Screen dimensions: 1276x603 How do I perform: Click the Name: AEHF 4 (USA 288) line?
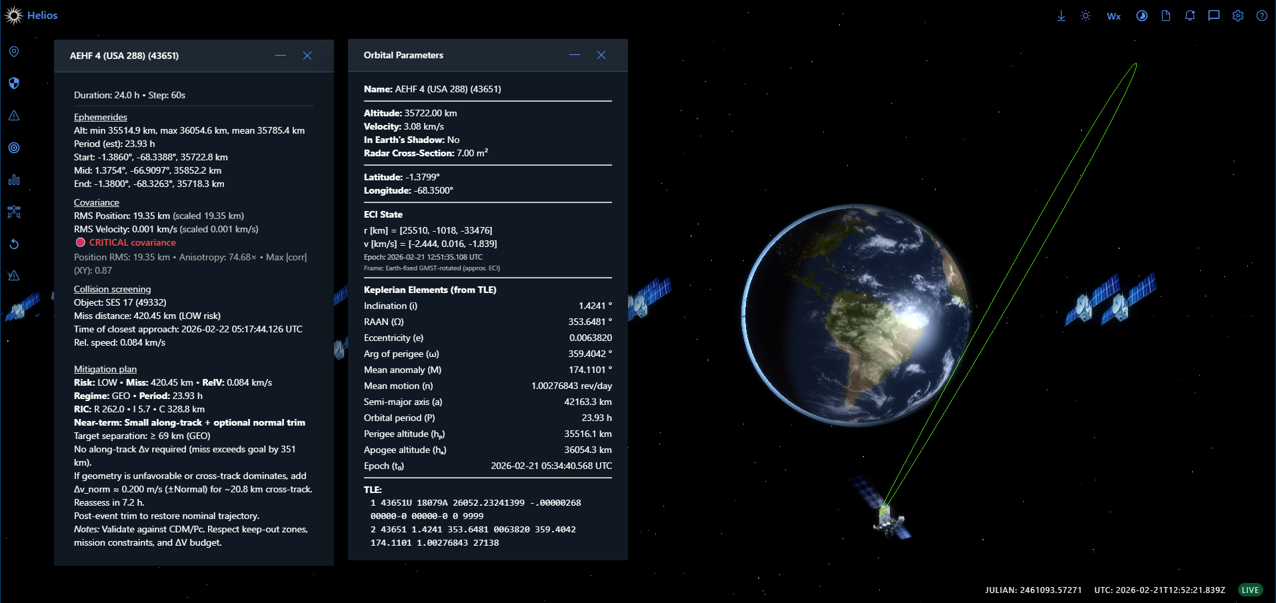pos(432,89)
